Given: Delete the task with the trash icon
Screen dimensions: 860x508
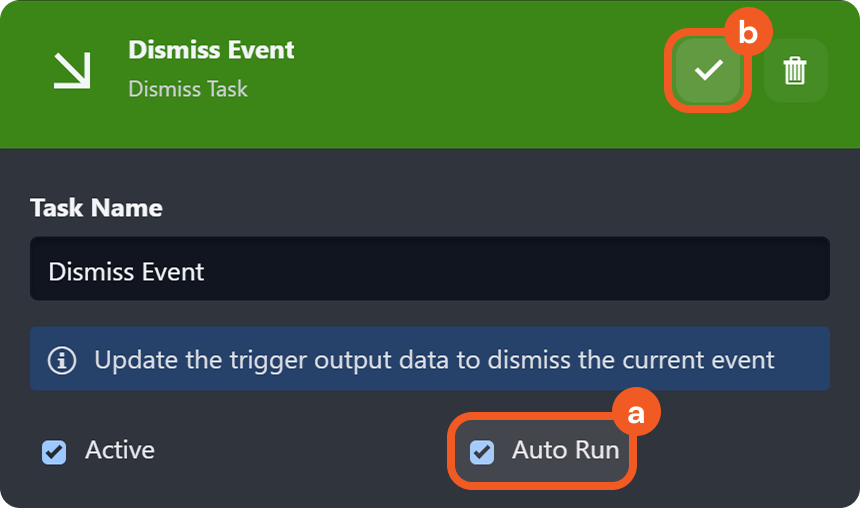Looking at the screenshot, I should pos(795,70).
